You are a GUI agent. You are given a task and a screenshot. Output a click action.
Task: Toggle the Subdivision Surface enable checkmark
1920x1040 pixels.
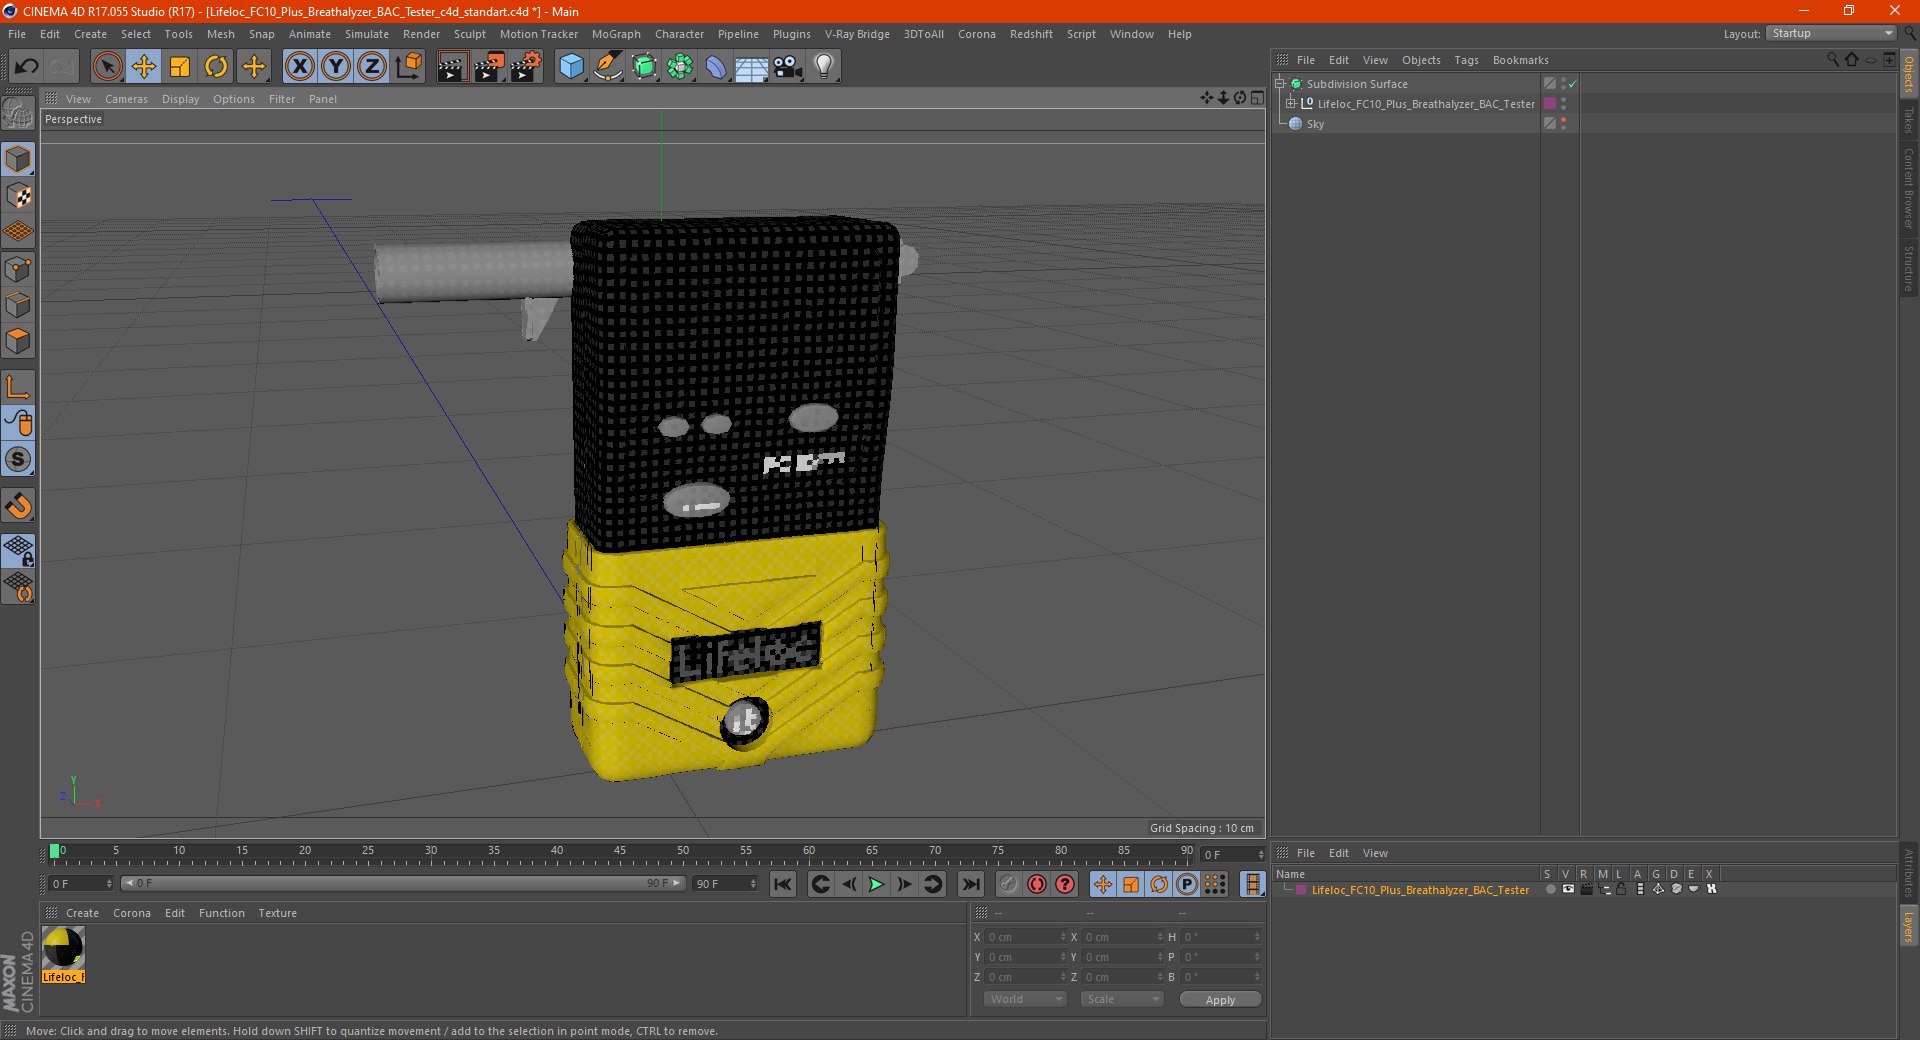[1572, 84]
